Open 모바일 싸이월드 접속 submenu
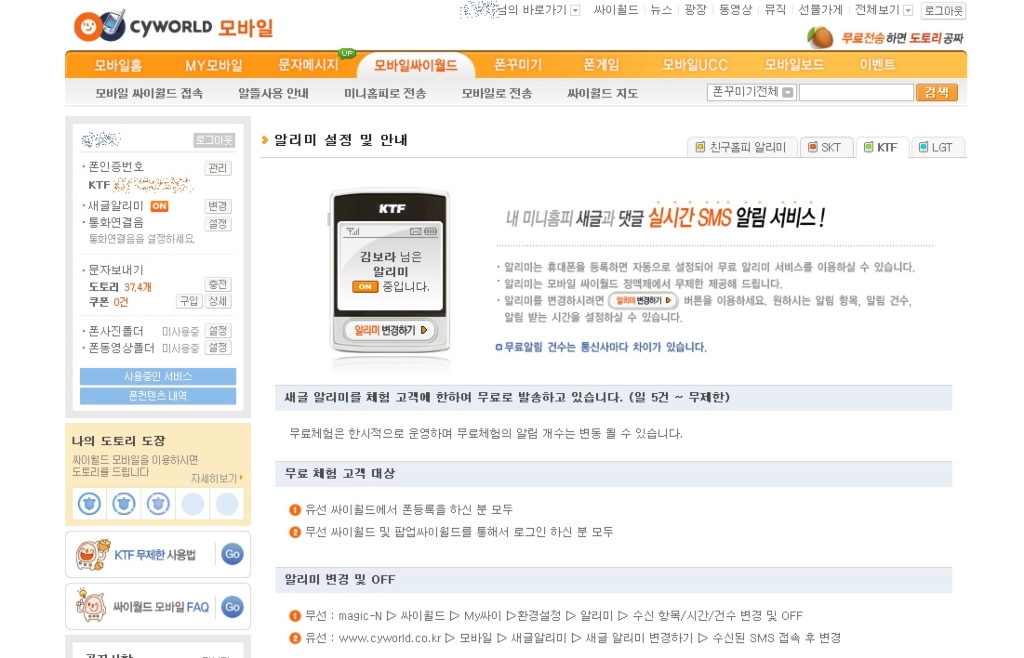The height and width of the screenshot is (658, 1024). [149, 93]
